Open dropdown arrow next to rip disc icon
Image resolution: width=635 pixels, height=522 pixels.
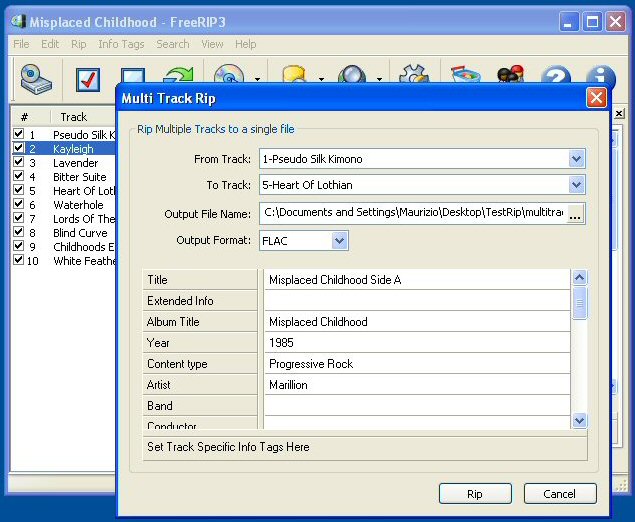coord(258,79)
